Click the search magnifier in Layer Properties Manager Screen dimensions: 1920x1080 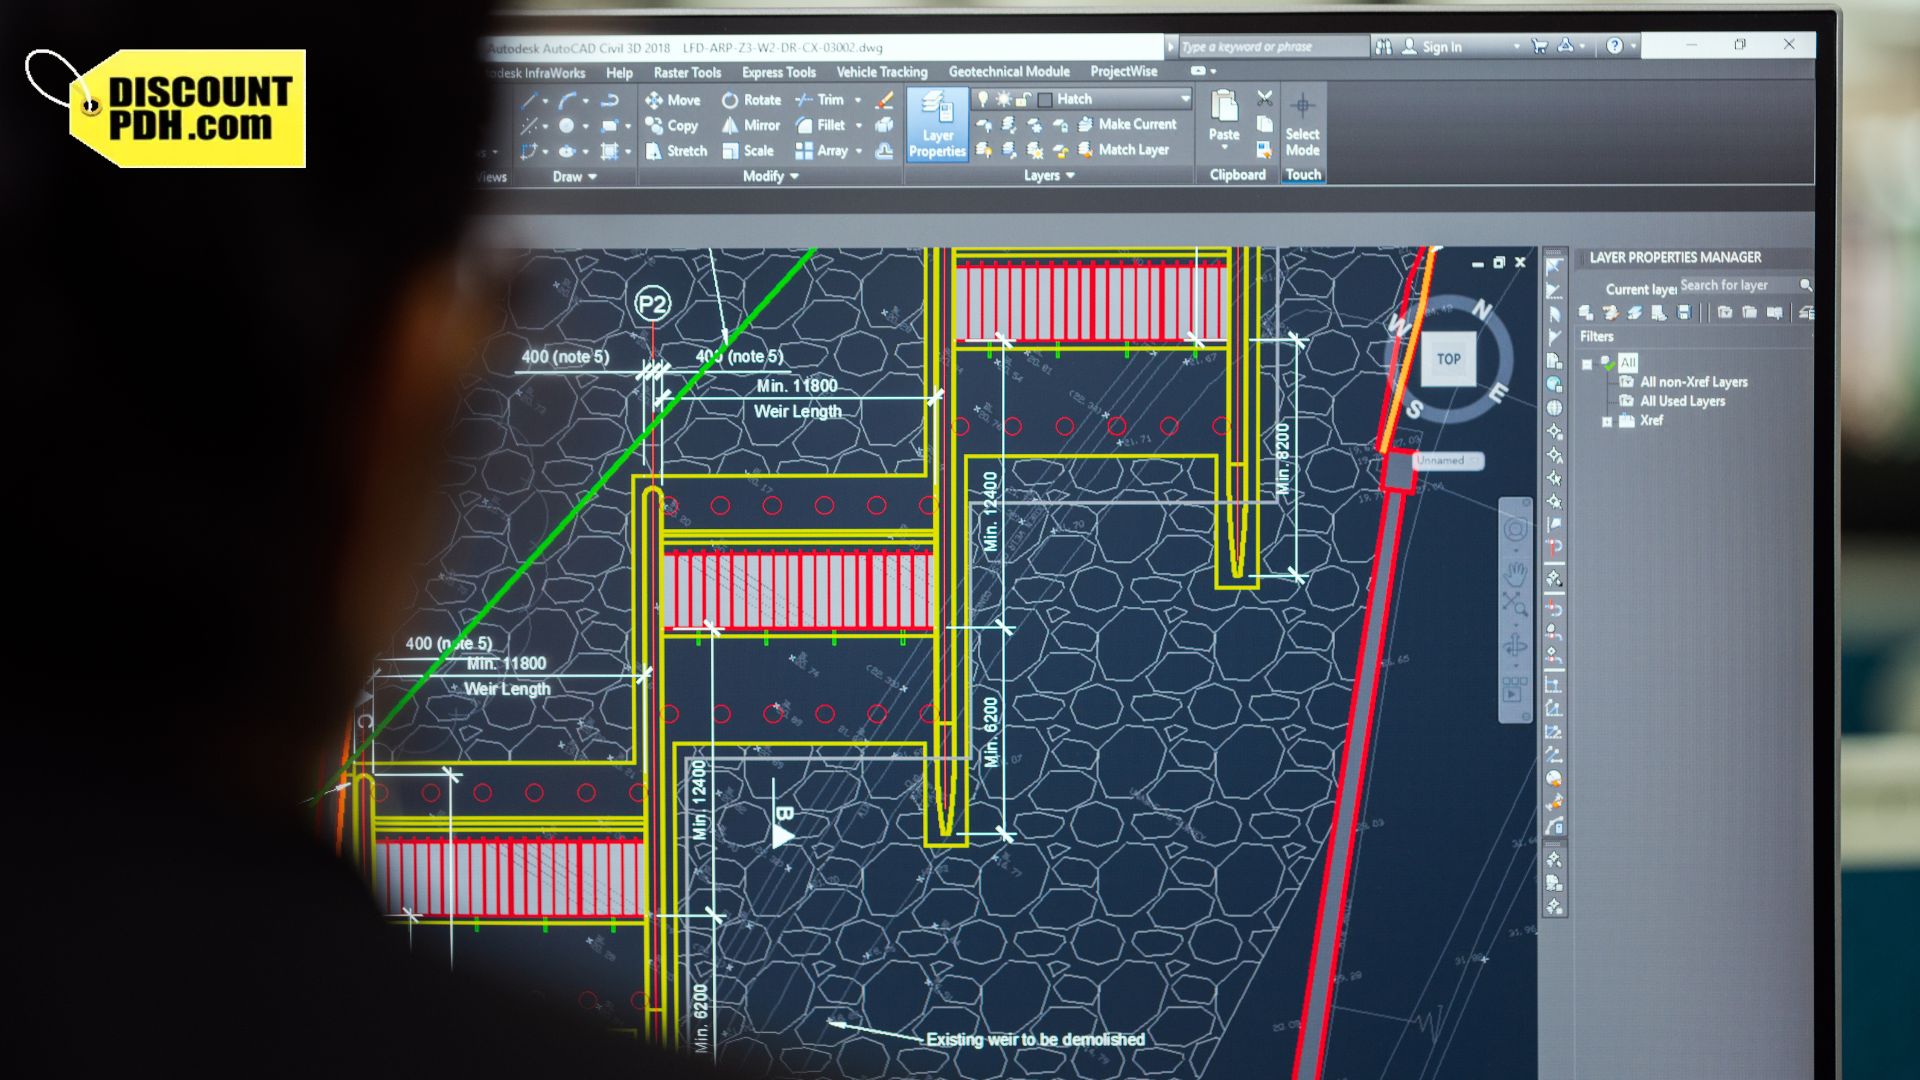[1805, 285]
